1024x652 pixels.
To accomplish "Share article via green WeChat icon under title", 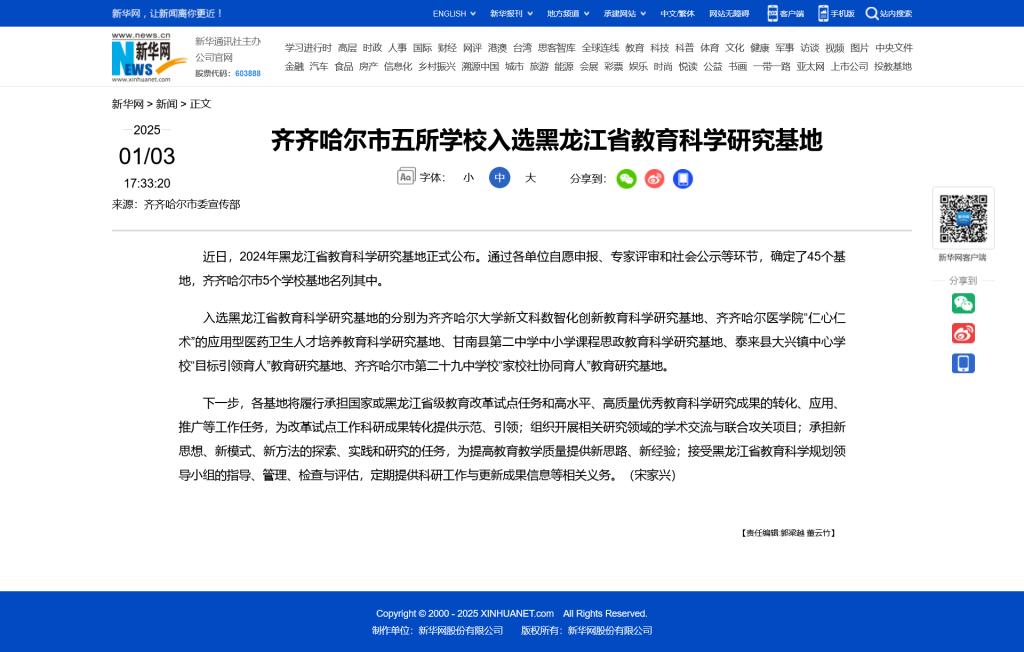I will click(626, 179).
